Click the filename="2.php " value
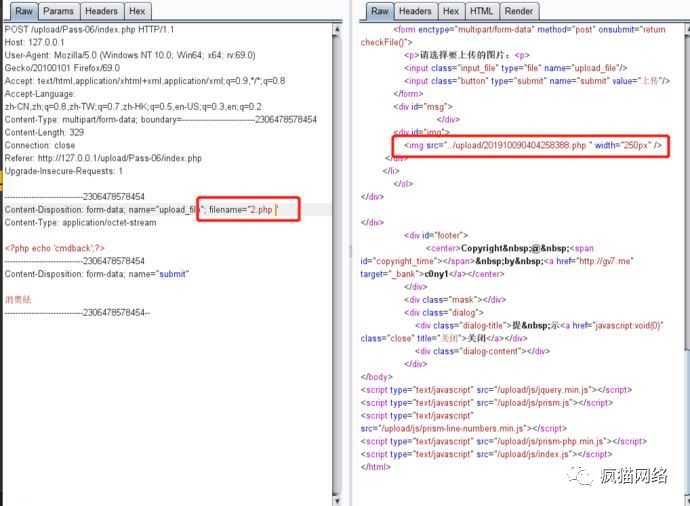690x506 pixels. tap(243, 210)
